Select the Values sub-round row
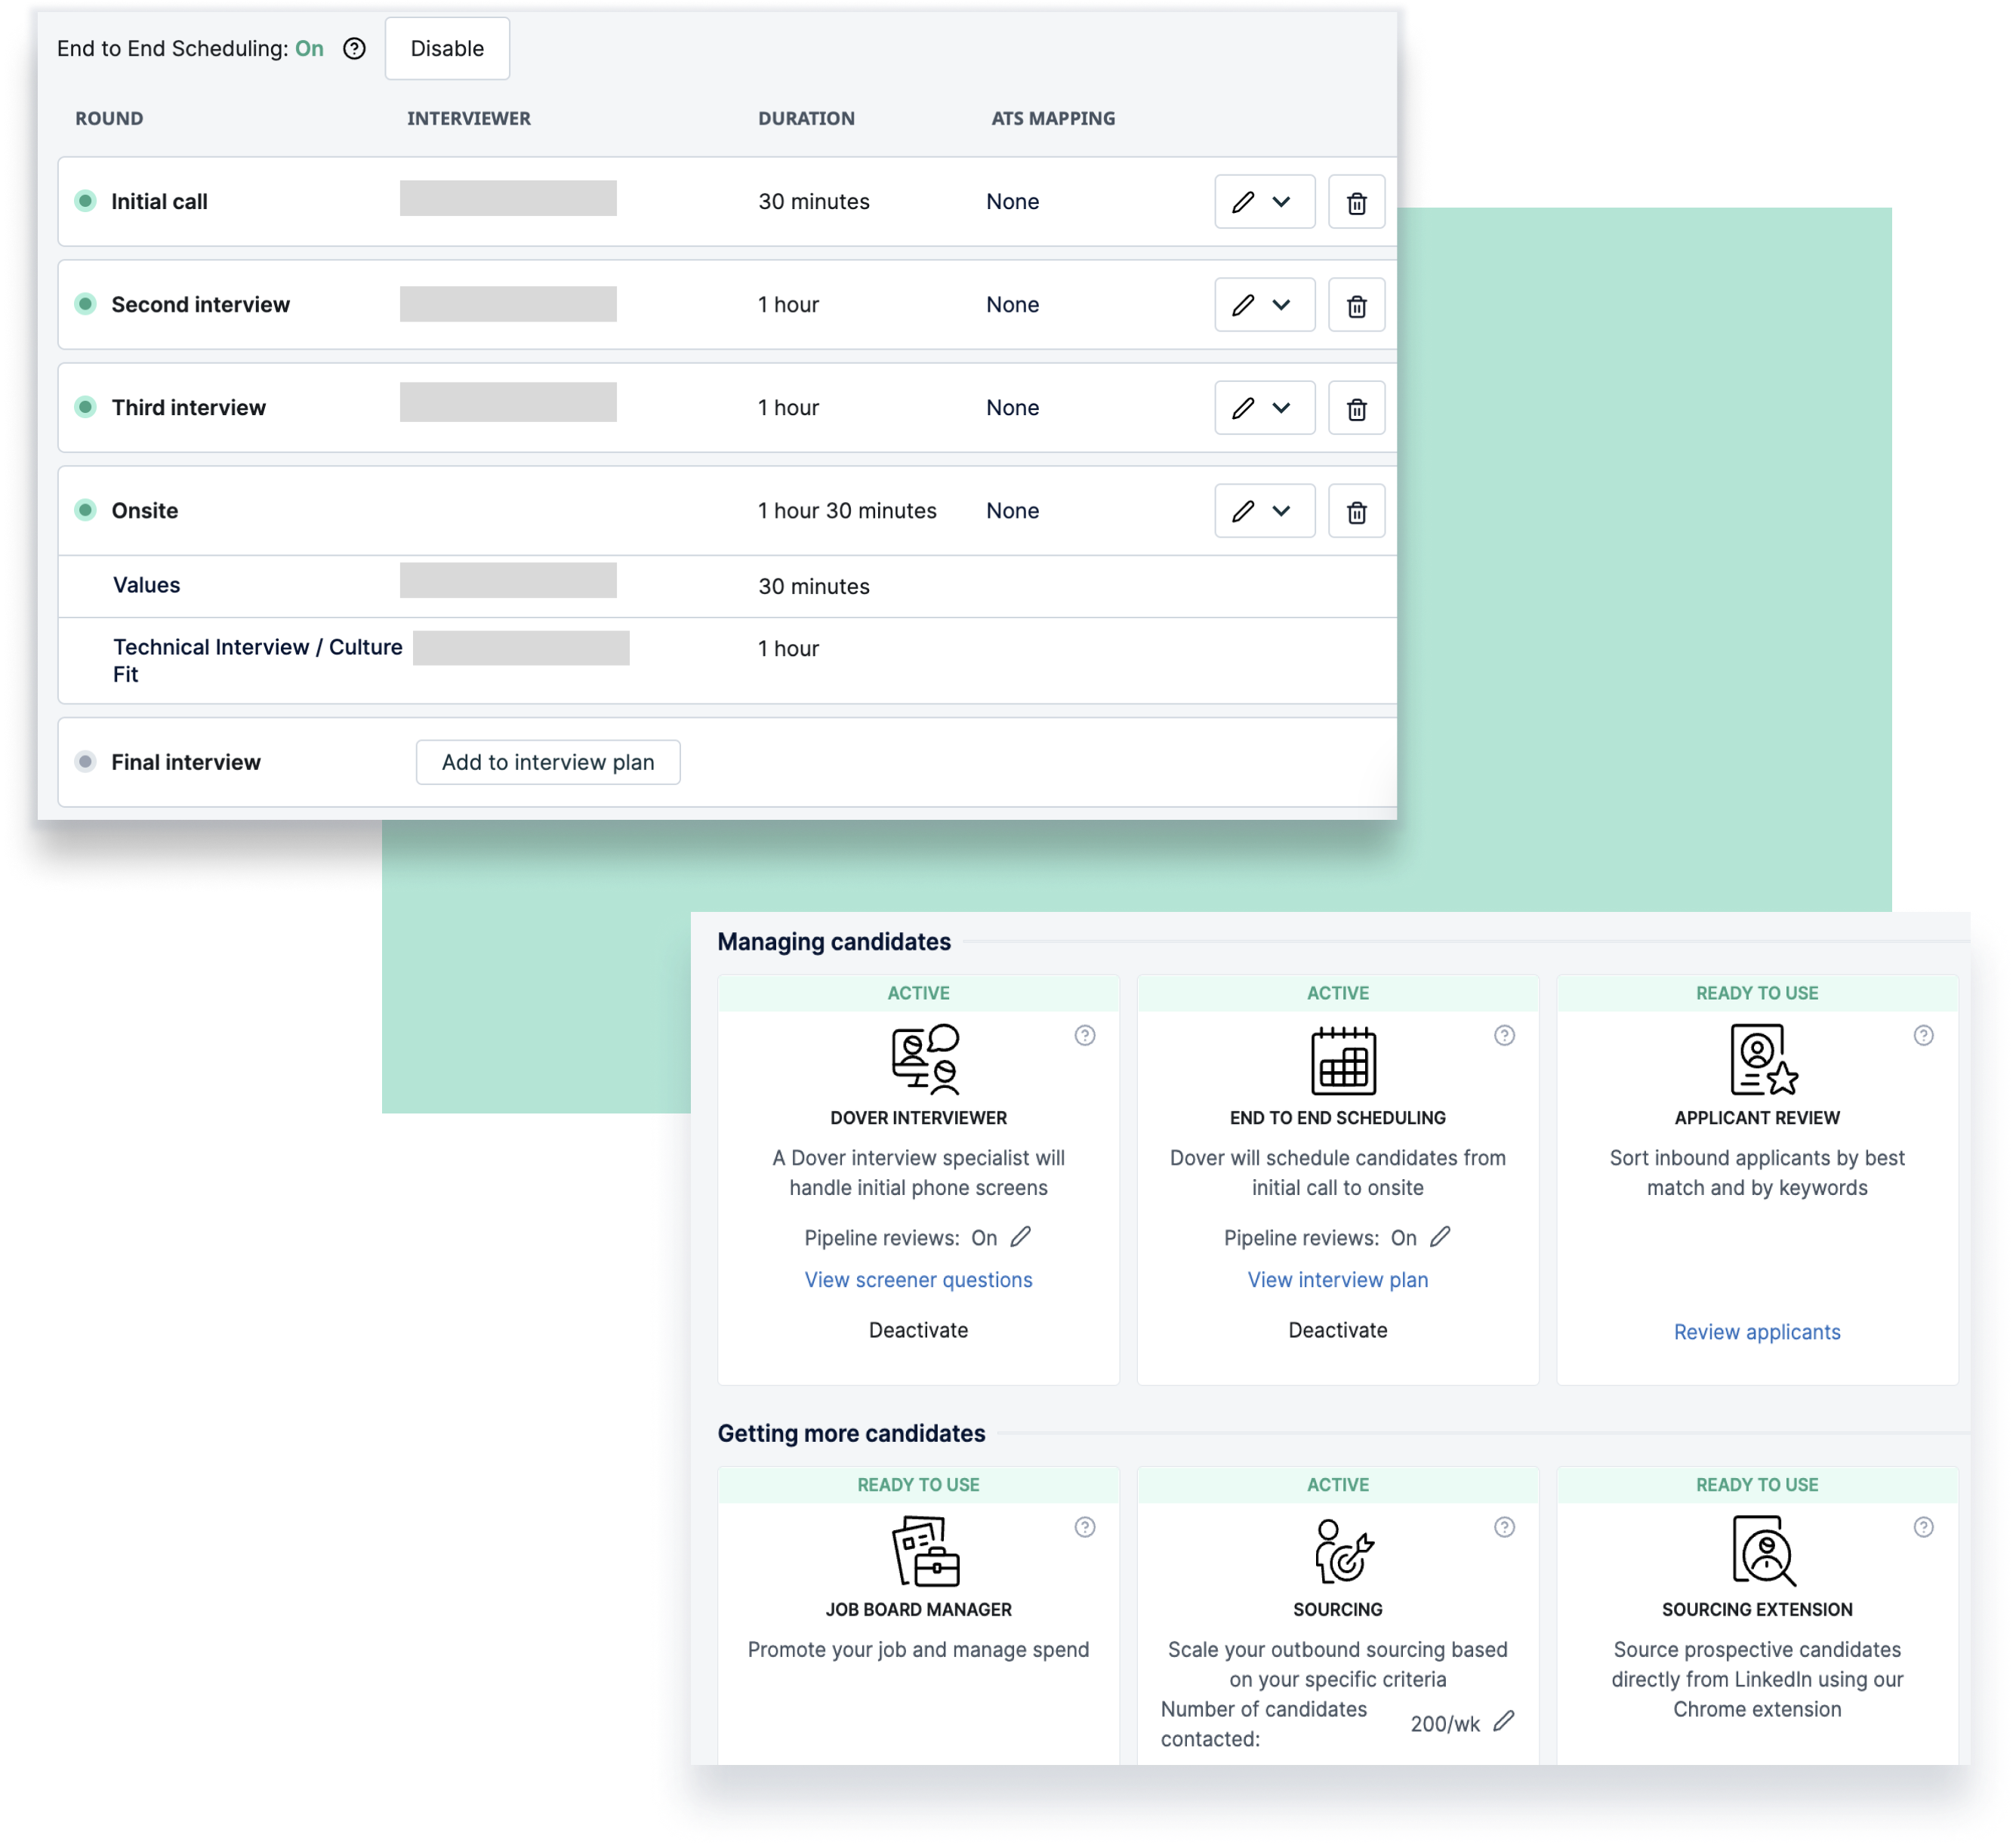 coord(727,586)
